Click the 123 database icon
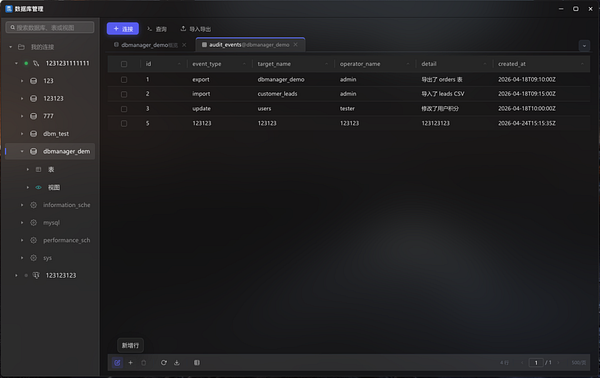Image resolution: width=600 pixels, height=378 pixels. 34,81
